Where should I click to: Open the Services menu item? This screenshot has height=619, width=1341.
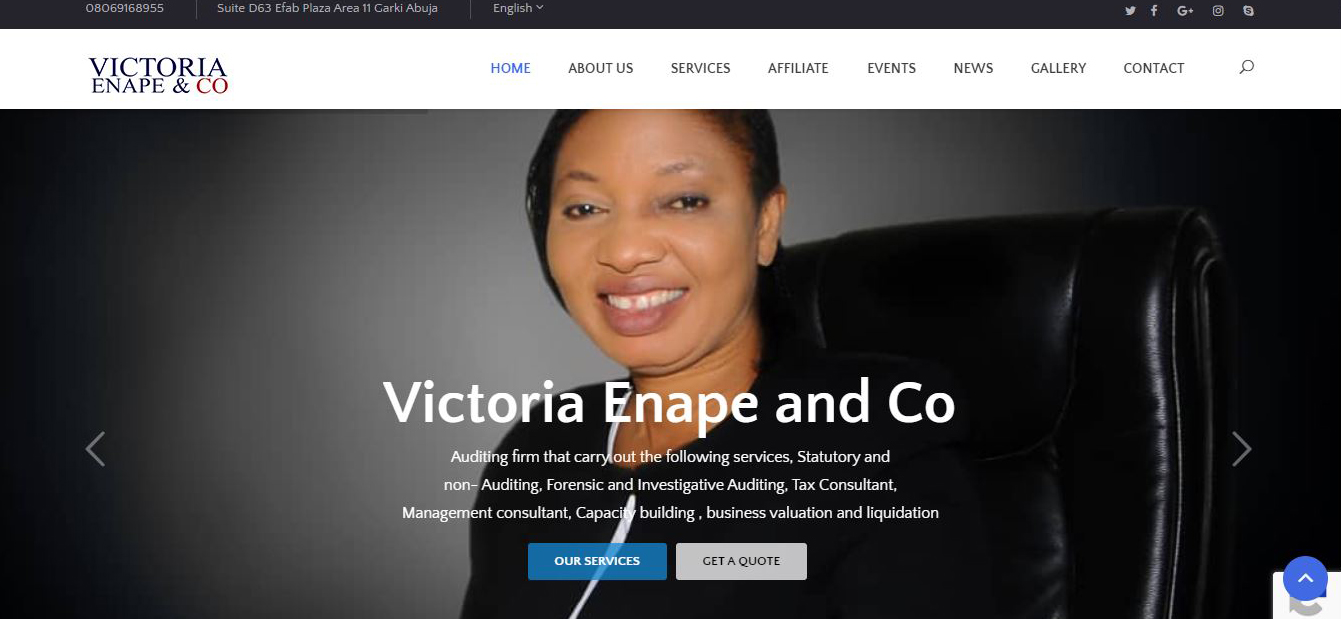click(700, 68)
